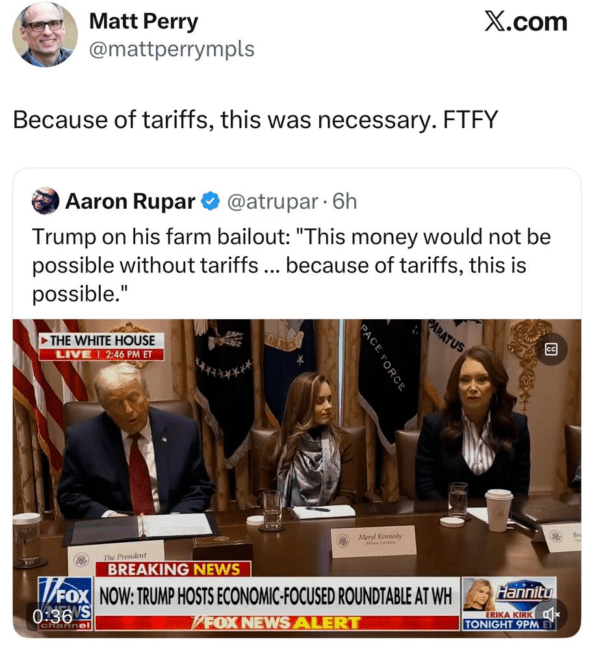Viewport: 594px width, 650px height.
Task: Click the X.com logo text
Action: [525, 22]
